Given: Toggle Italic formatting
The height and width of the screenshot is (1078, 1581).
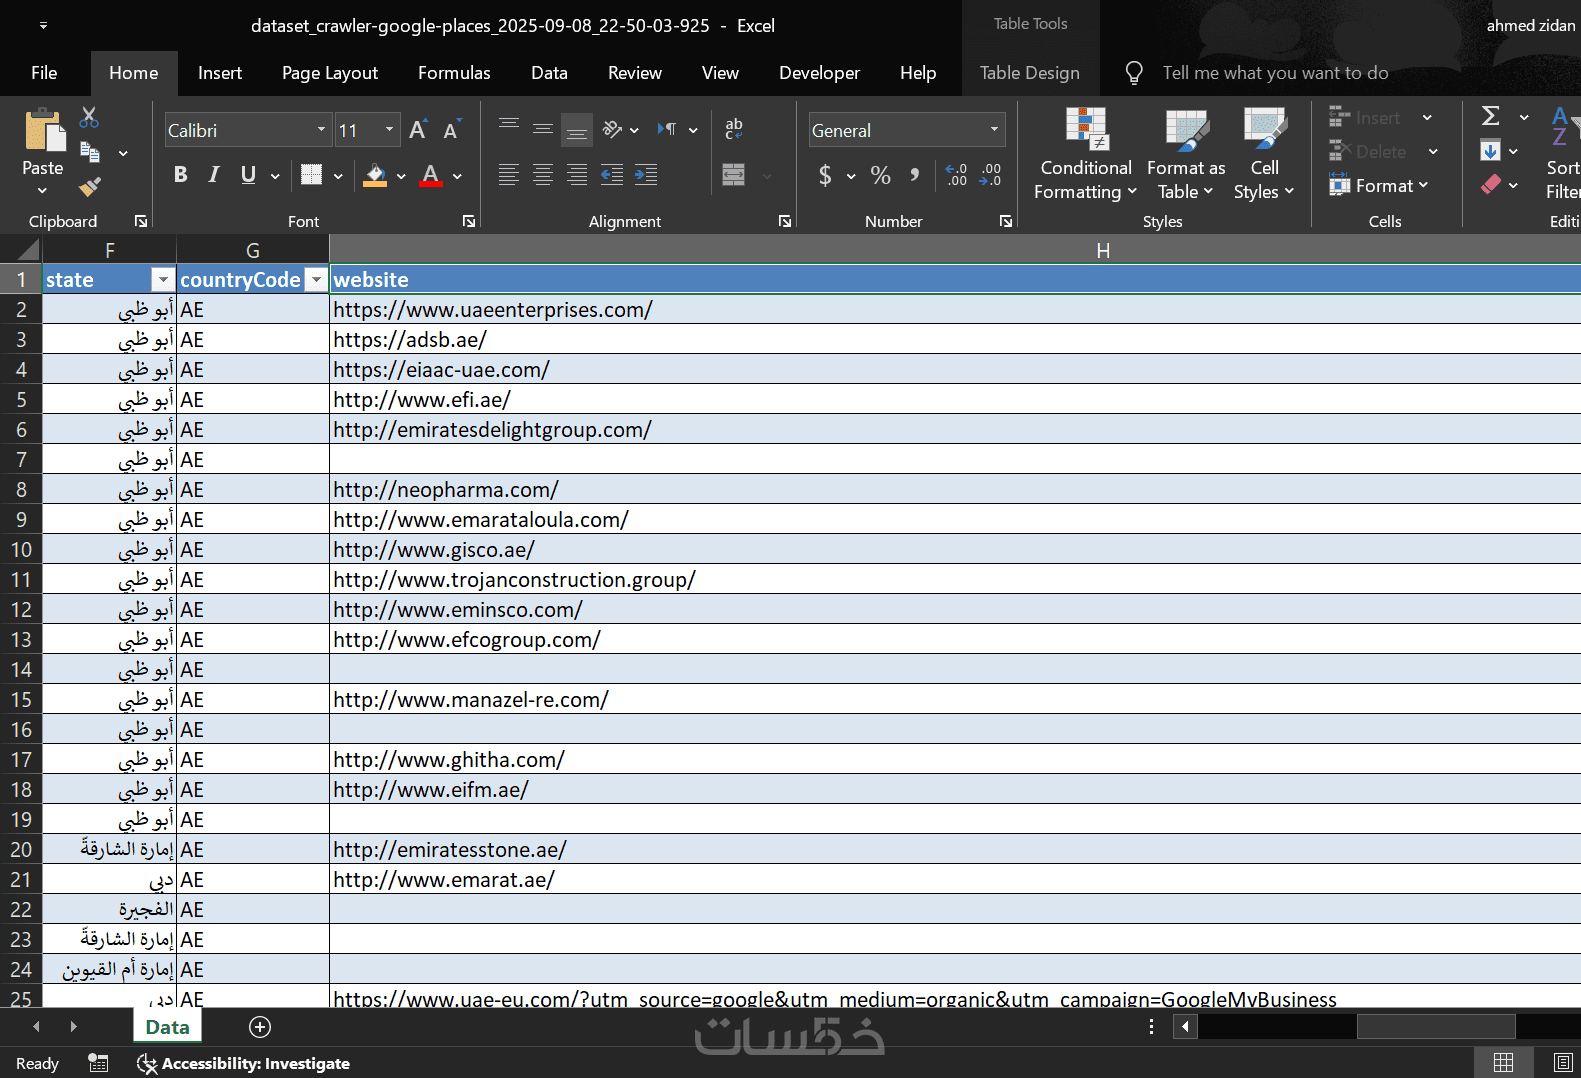Looking at the screenshot, I should [214, 175].
